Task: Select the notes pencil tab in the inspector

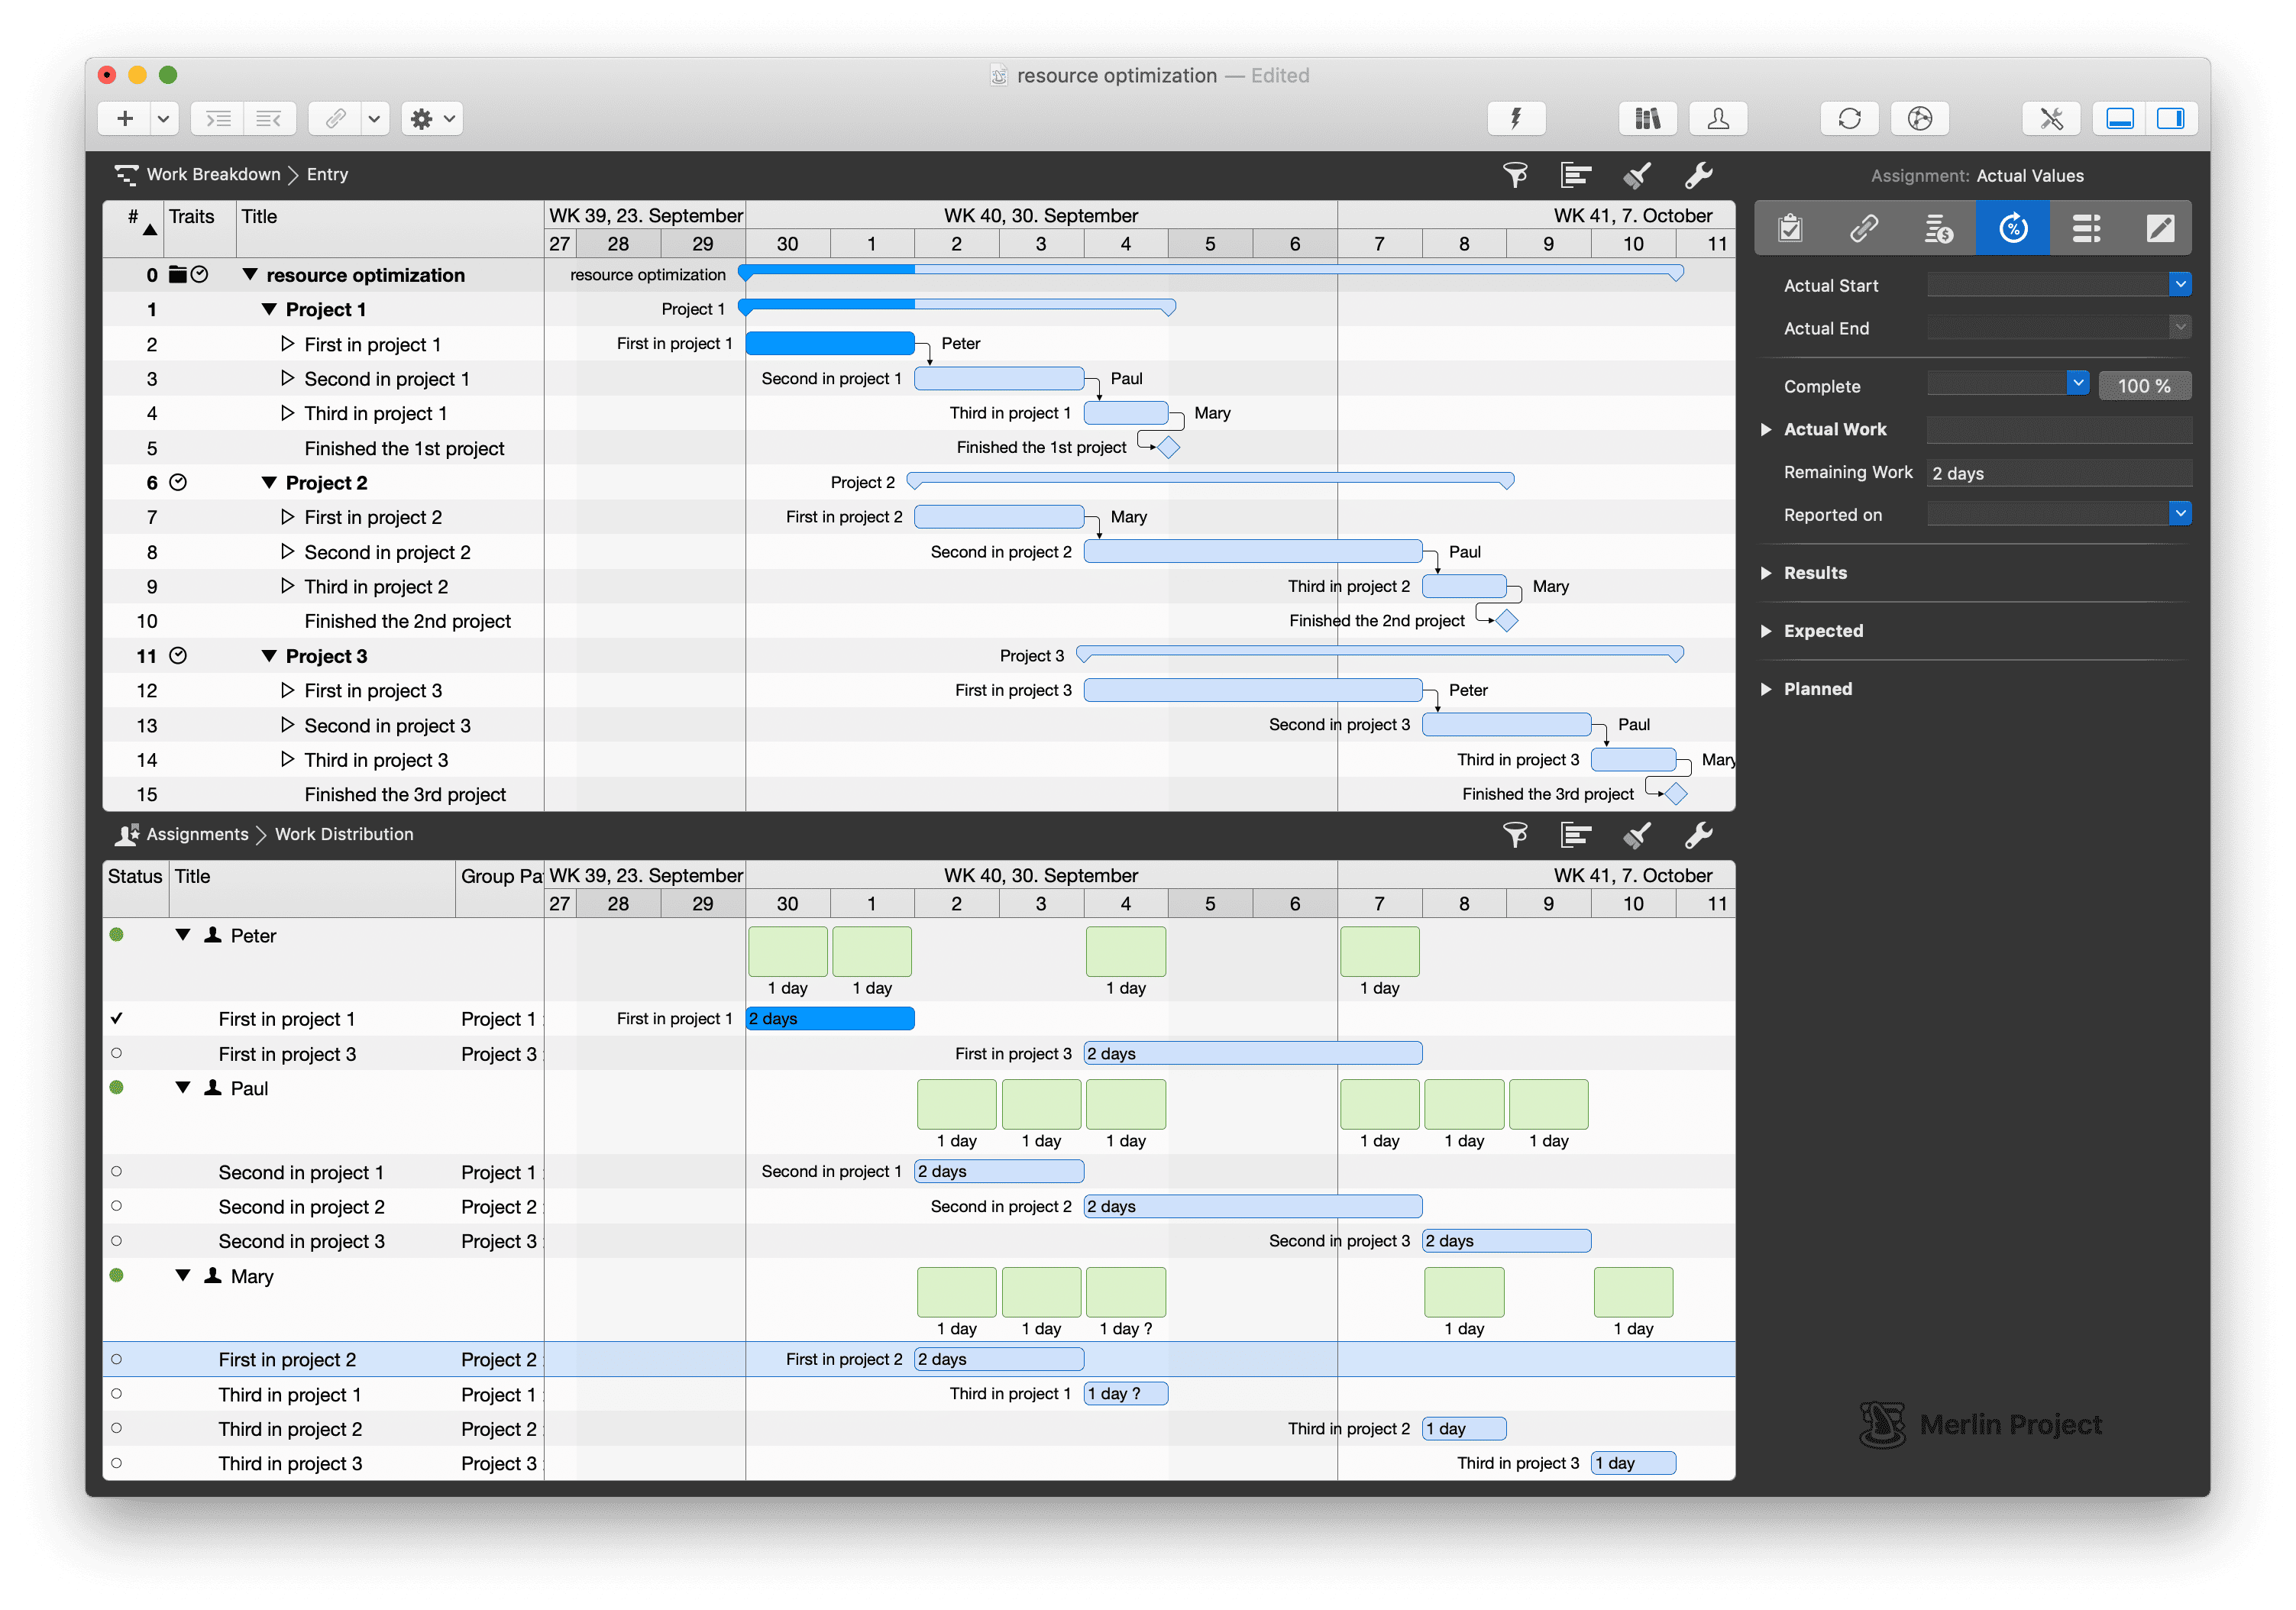Action: pos(2161,228)
